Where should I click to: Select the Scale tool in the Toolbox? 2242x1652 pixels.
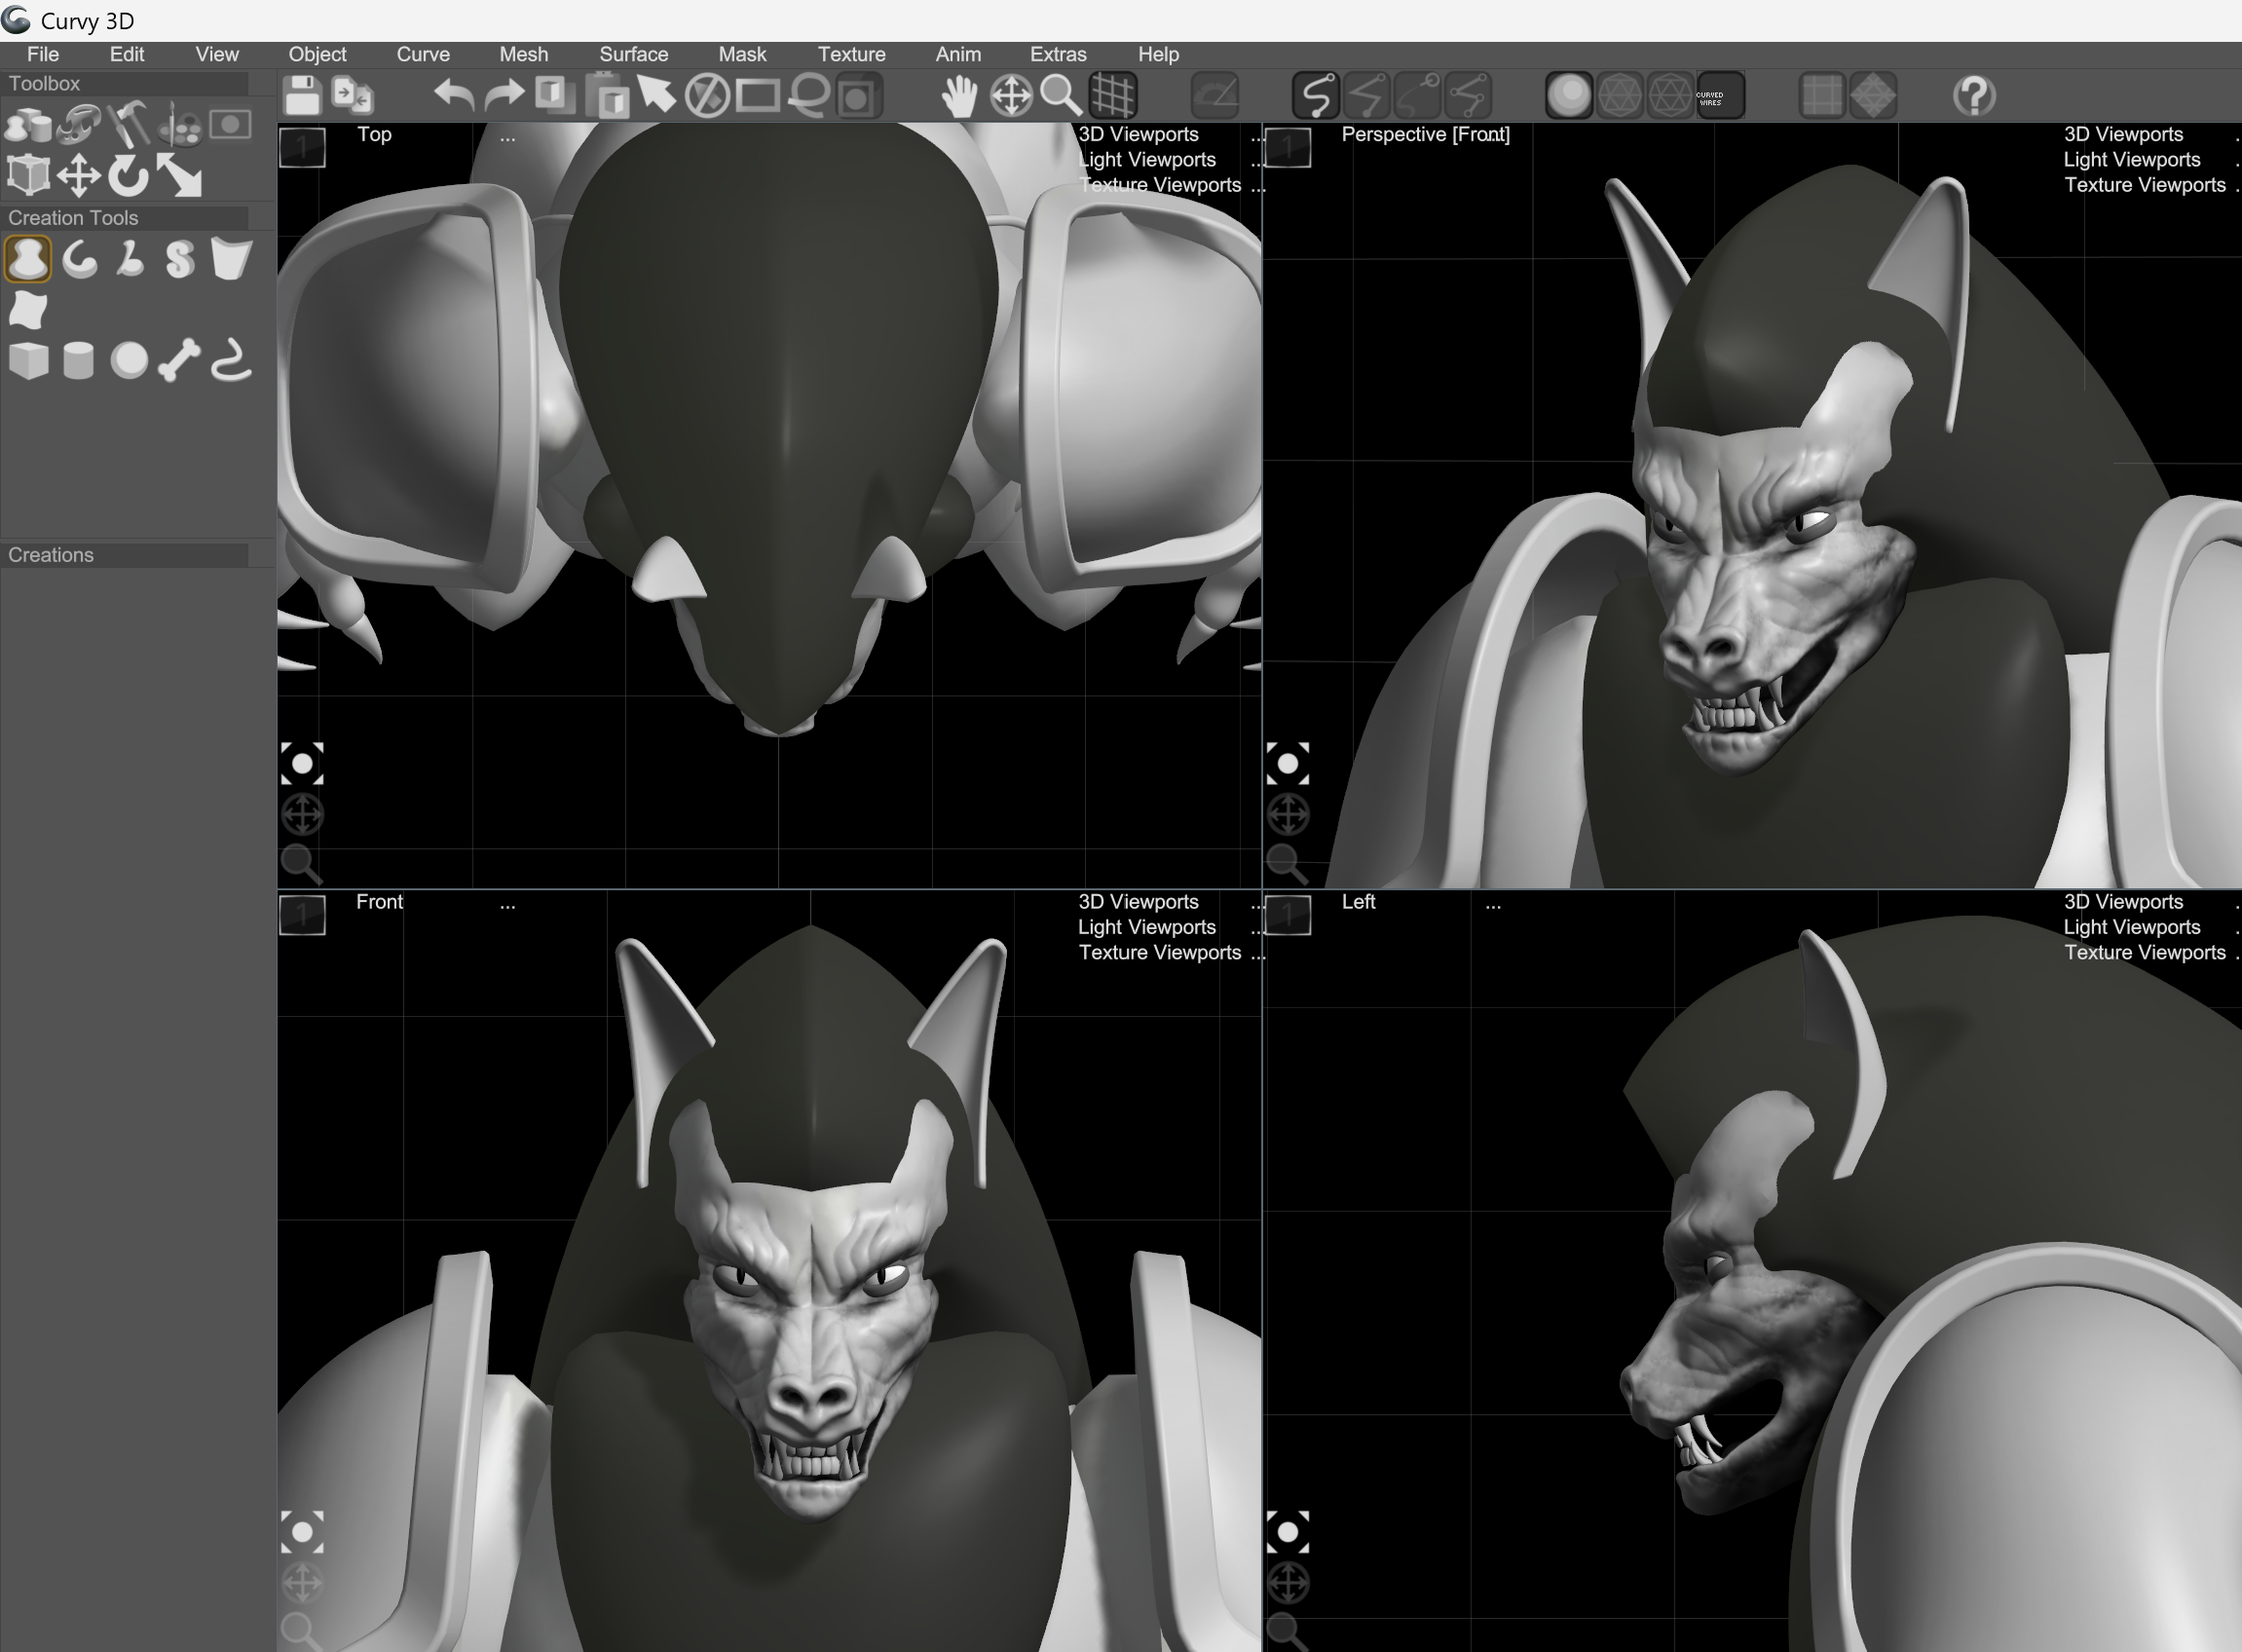[x=180, y=176]
